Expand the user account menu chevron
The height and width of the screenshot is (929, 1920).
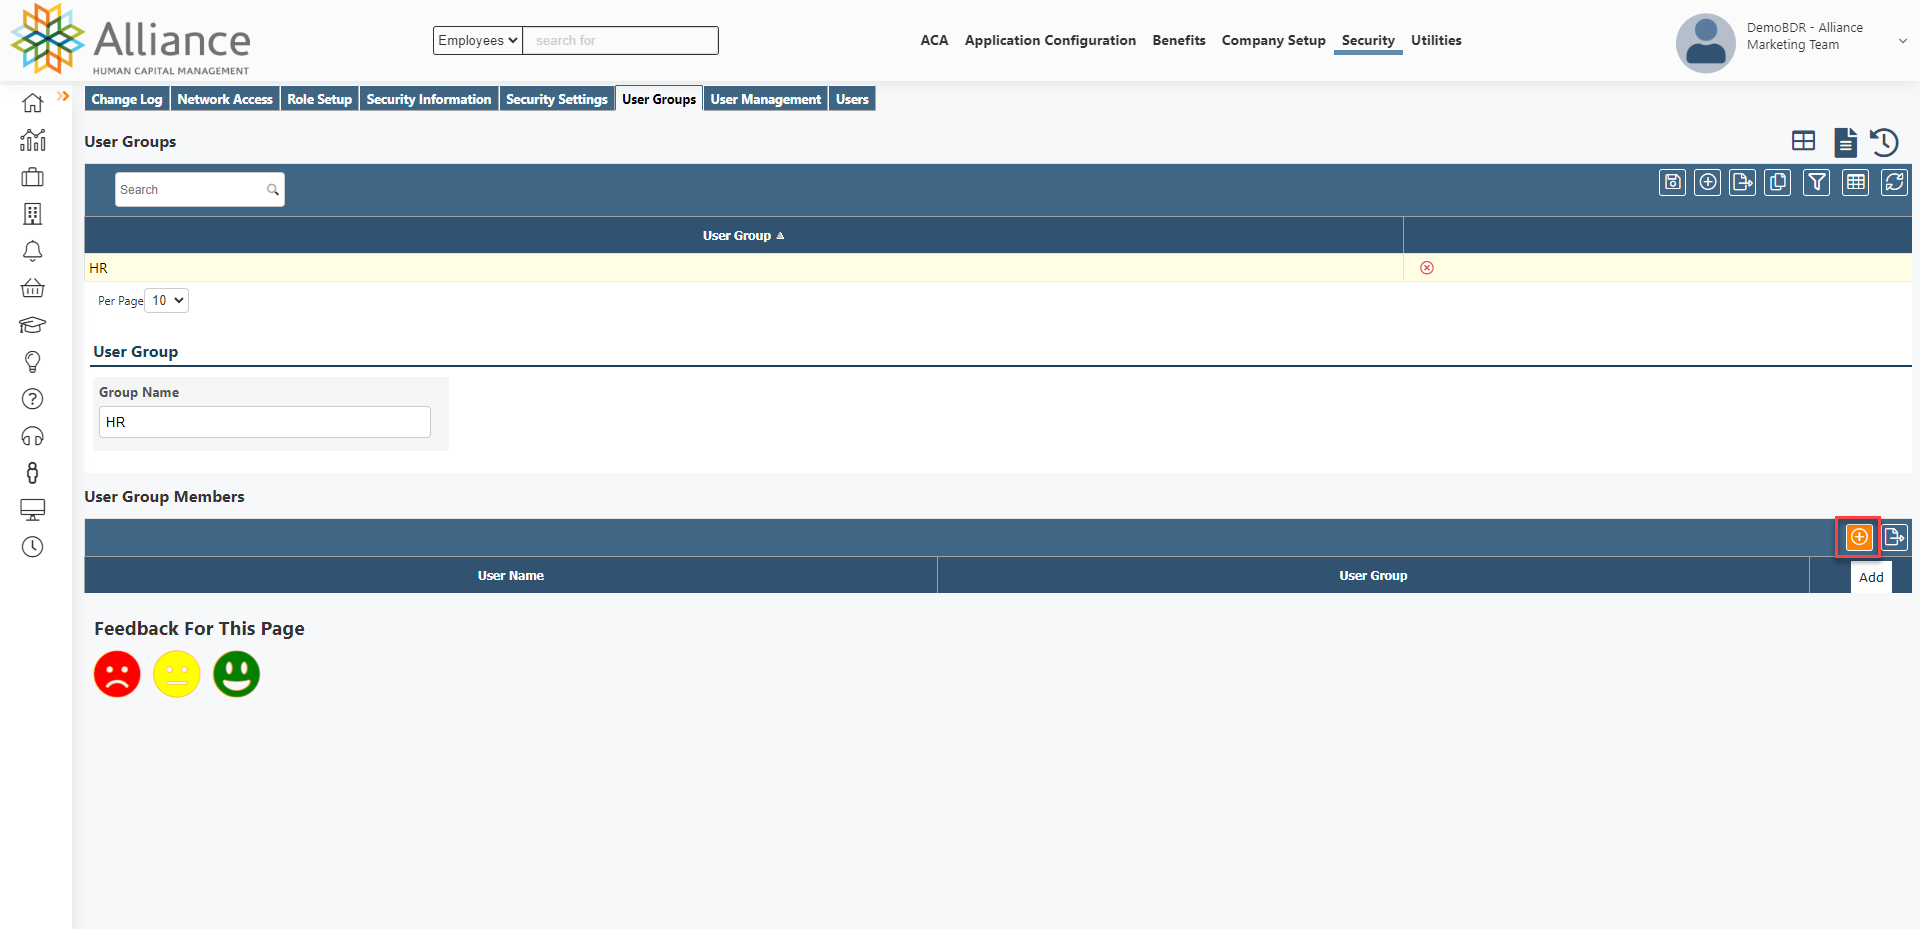point(1903,41)
